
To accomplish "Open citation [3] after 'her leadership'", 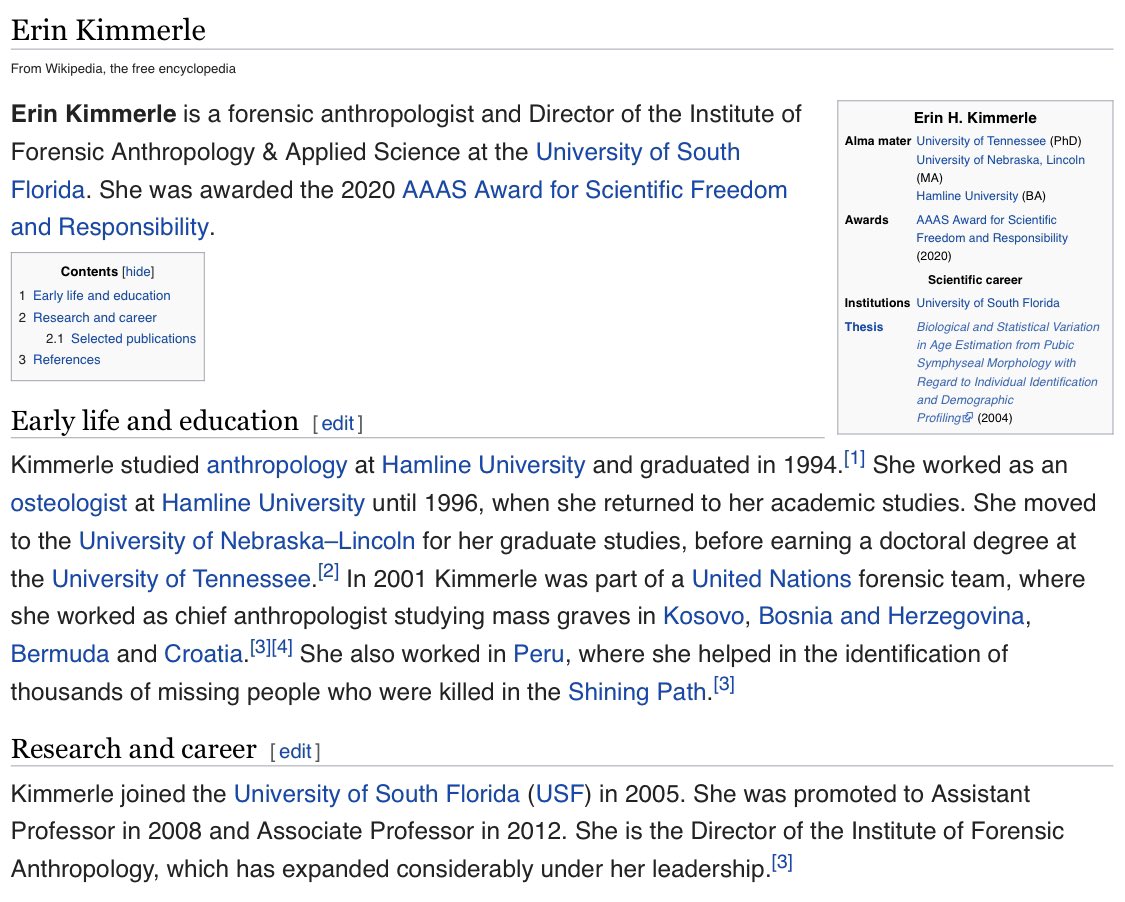I will pos(782,863).
